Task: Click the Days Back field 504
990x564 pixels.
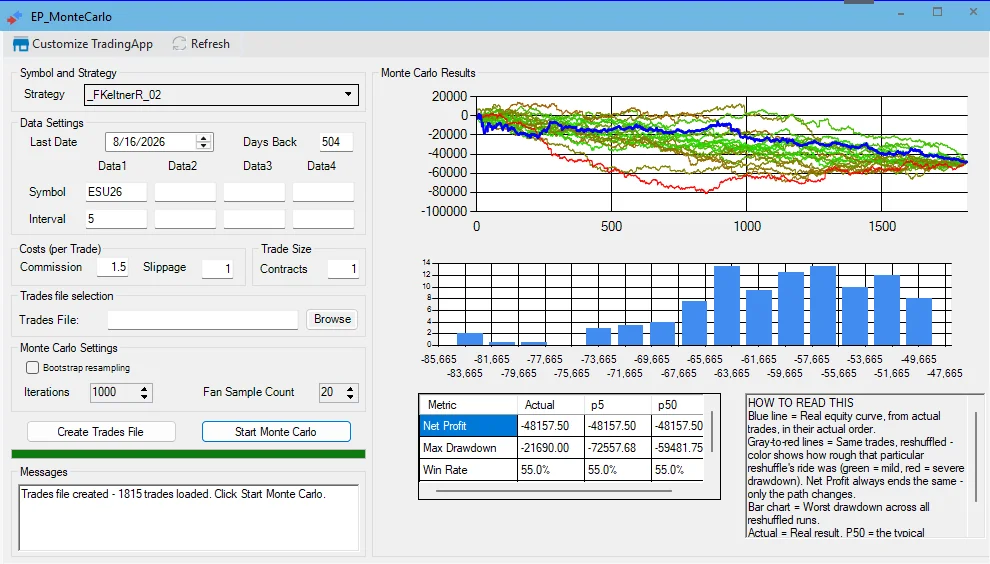Action: 335,142
